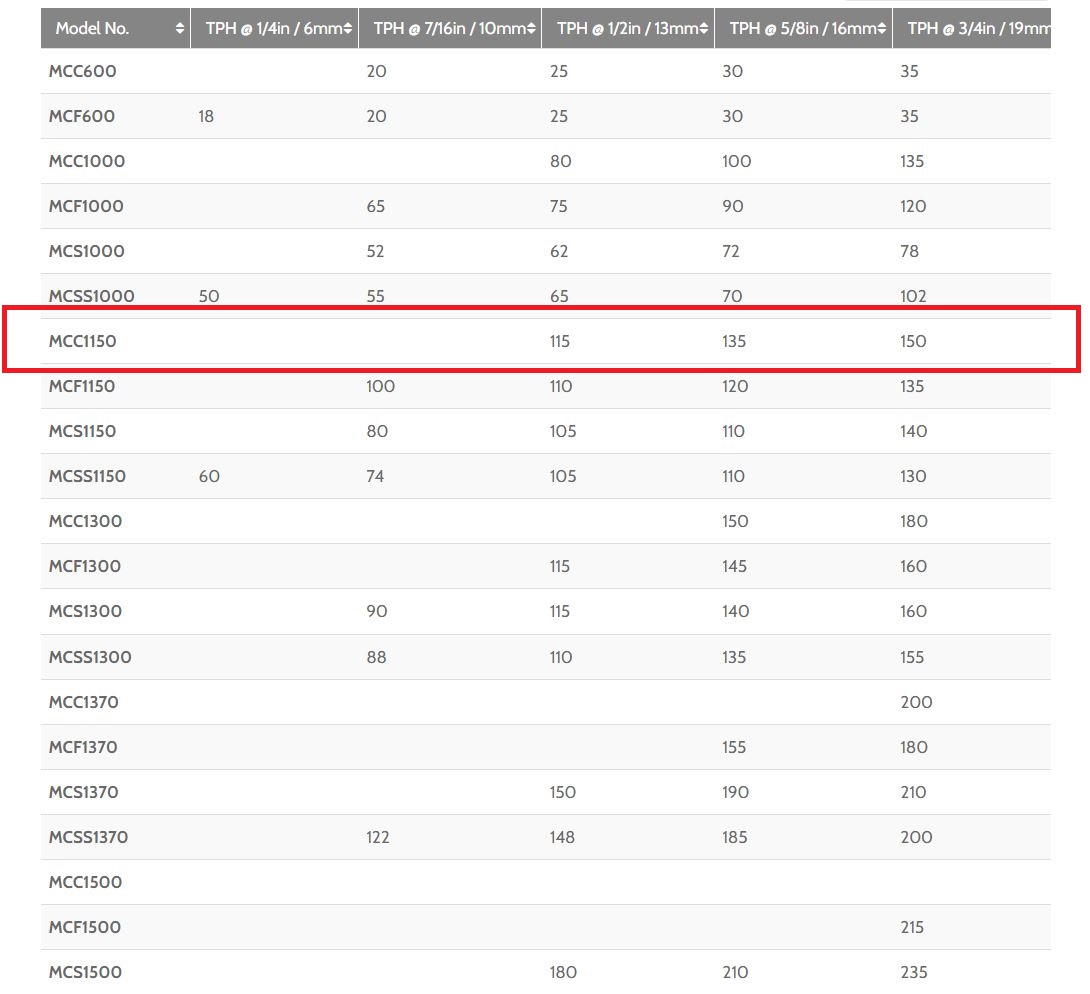
Task: Select the MCC1500 model name
Action: pos(85,882)
